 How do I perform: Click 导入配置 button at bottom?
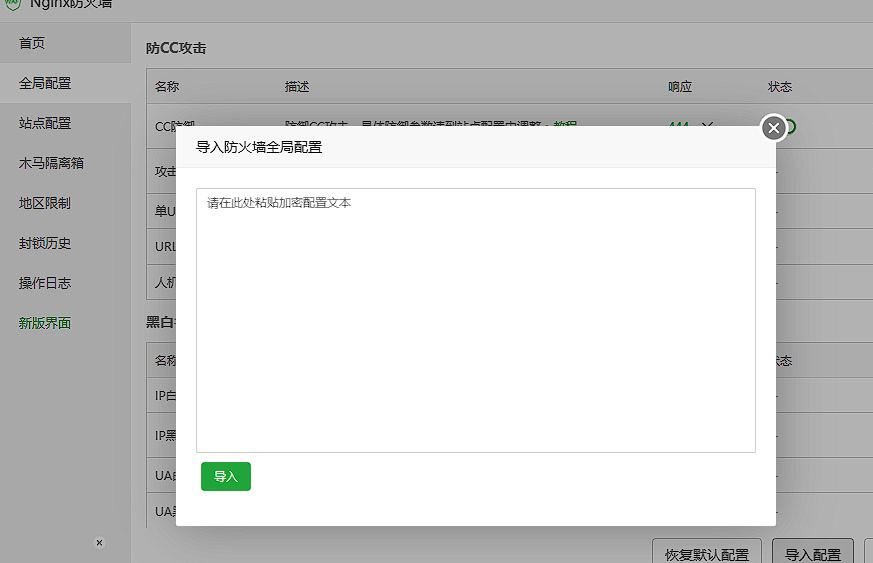(812, 553)
